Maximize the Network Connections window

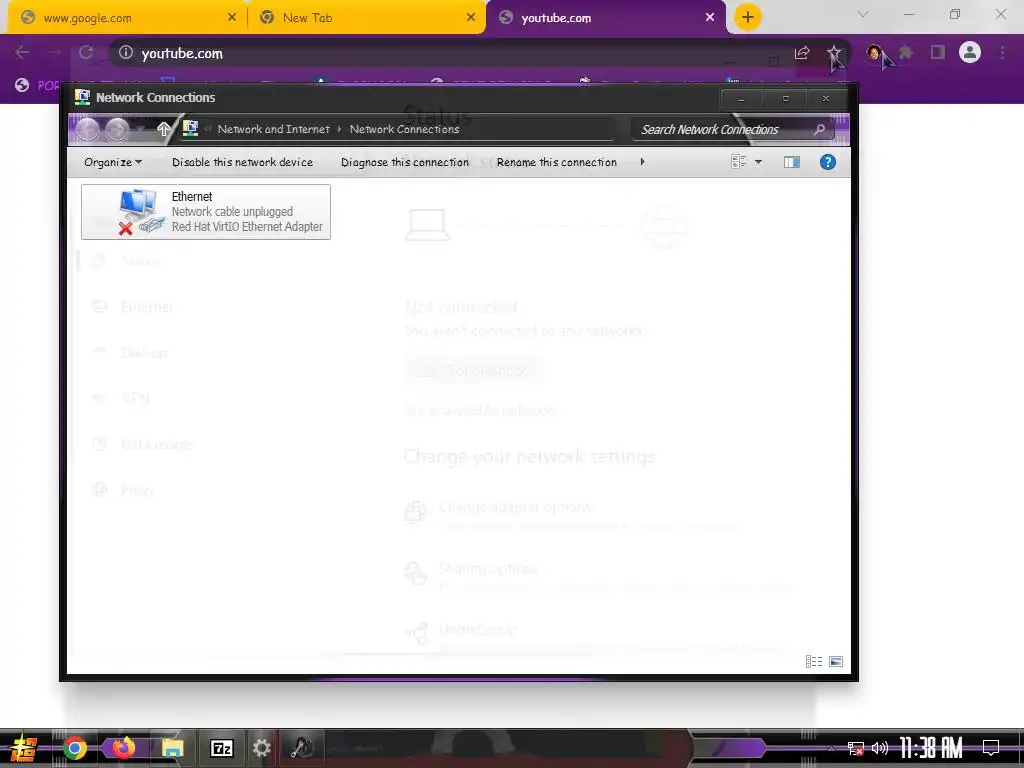pos(786,99)
